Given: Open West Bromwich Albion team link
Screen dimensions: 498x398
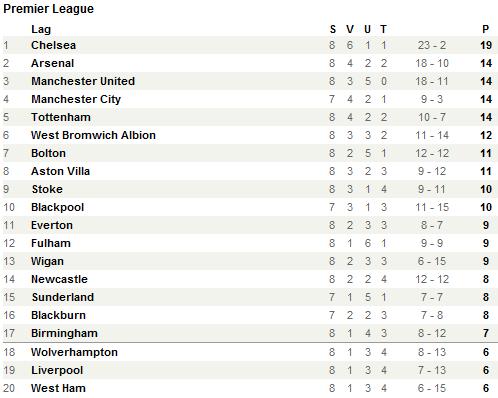Looking at the screenshot, I should [x=93, y=135].
